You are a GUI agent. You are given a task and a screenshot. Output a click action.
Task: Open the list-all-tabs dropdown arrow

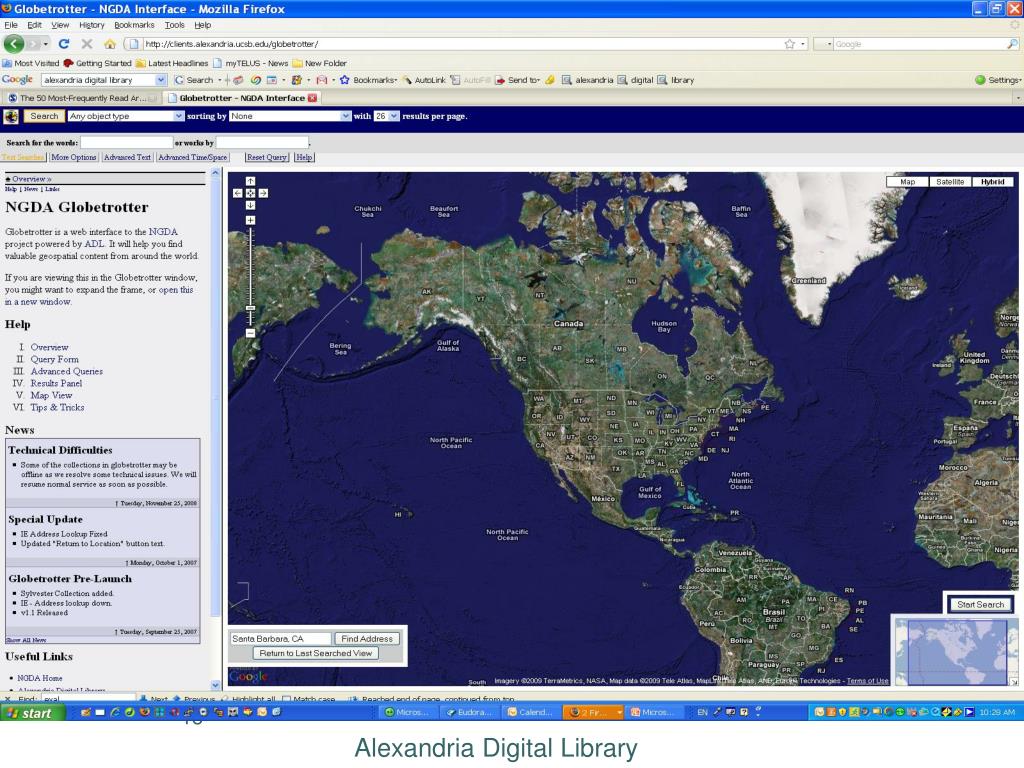click(1017, 98)
